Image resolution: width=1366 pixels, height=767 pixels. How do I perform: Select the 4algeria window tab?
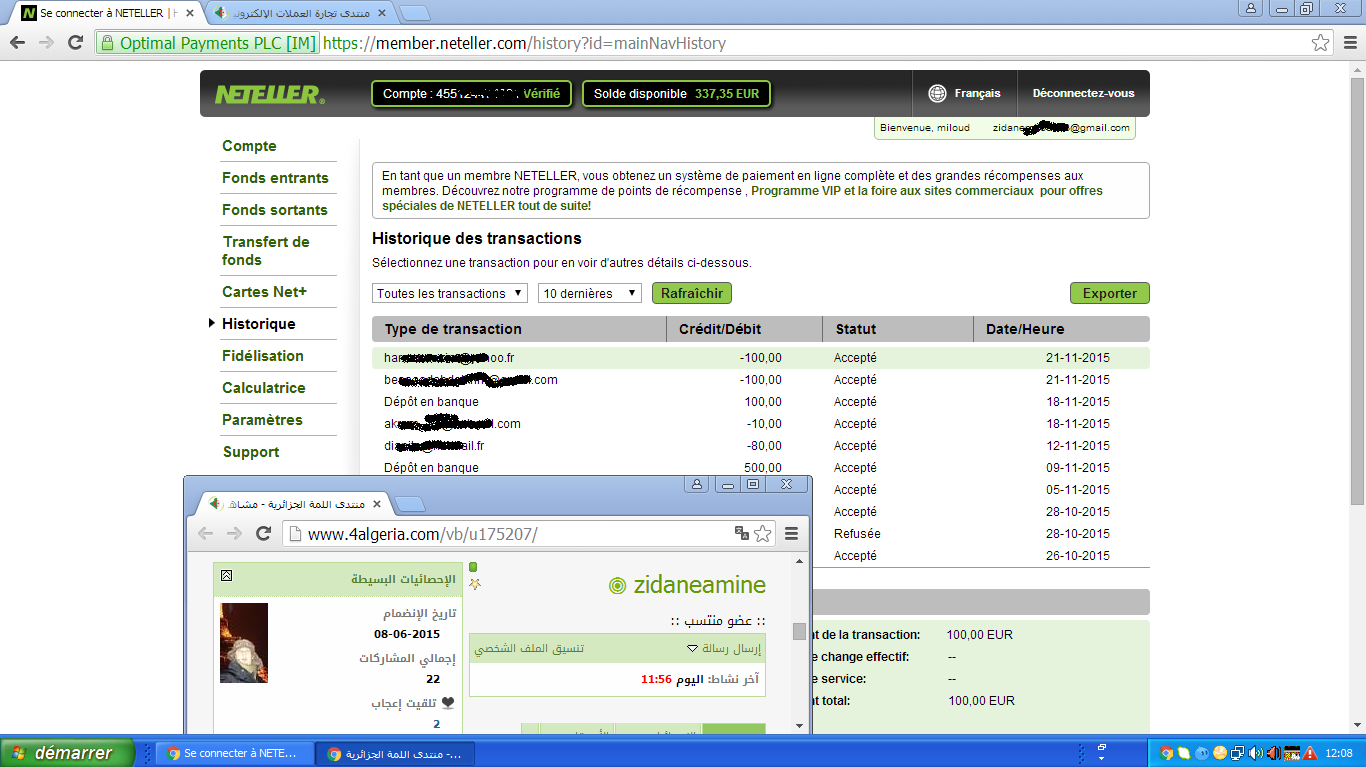click(x=293, y=503)
